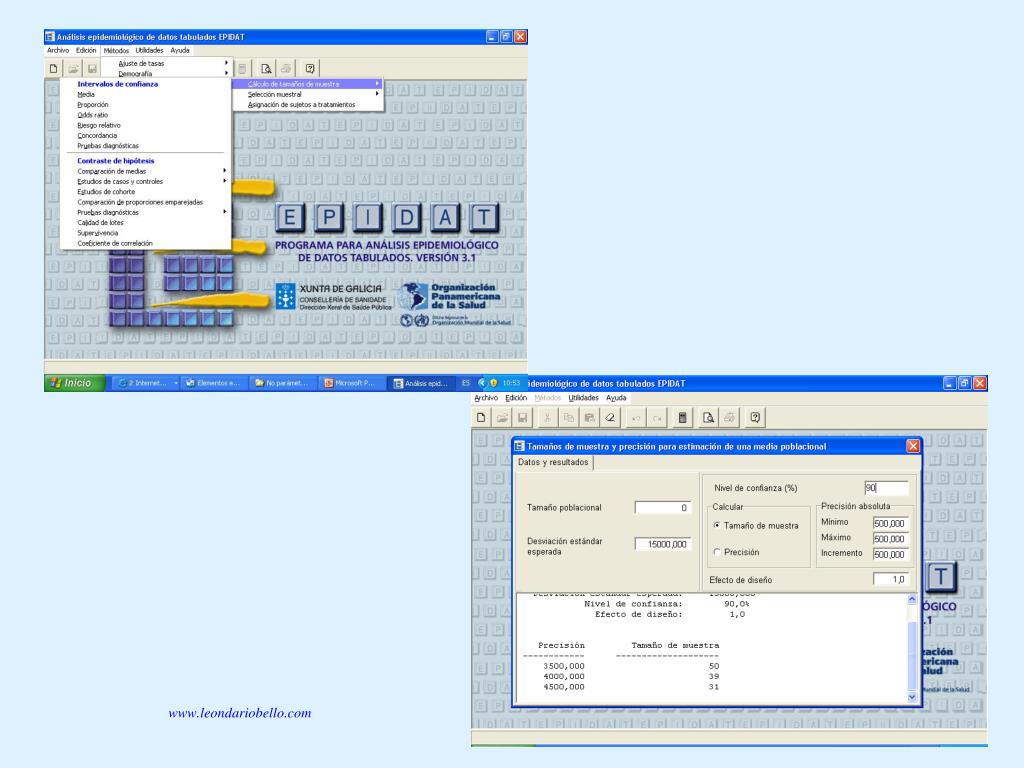Choose Calidad de lotes menu entry

(145, 223)
